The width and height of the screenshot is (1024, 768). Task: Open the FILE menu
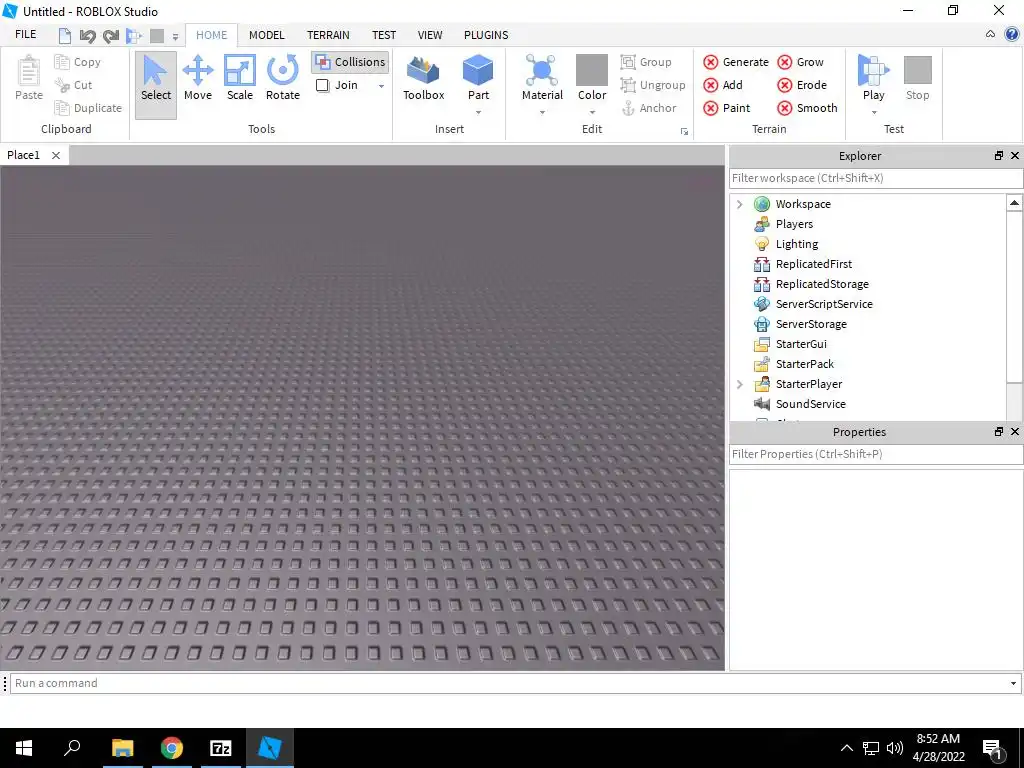click(25, 34)
